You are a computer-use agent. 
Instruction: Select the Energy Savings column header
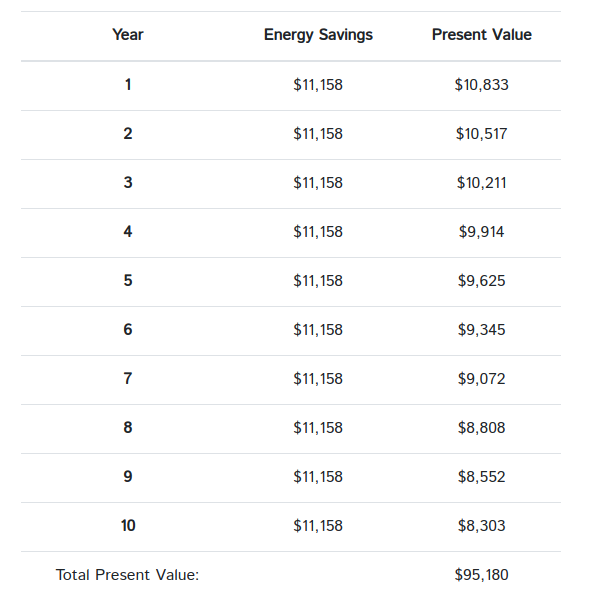[x=318, y=35]
